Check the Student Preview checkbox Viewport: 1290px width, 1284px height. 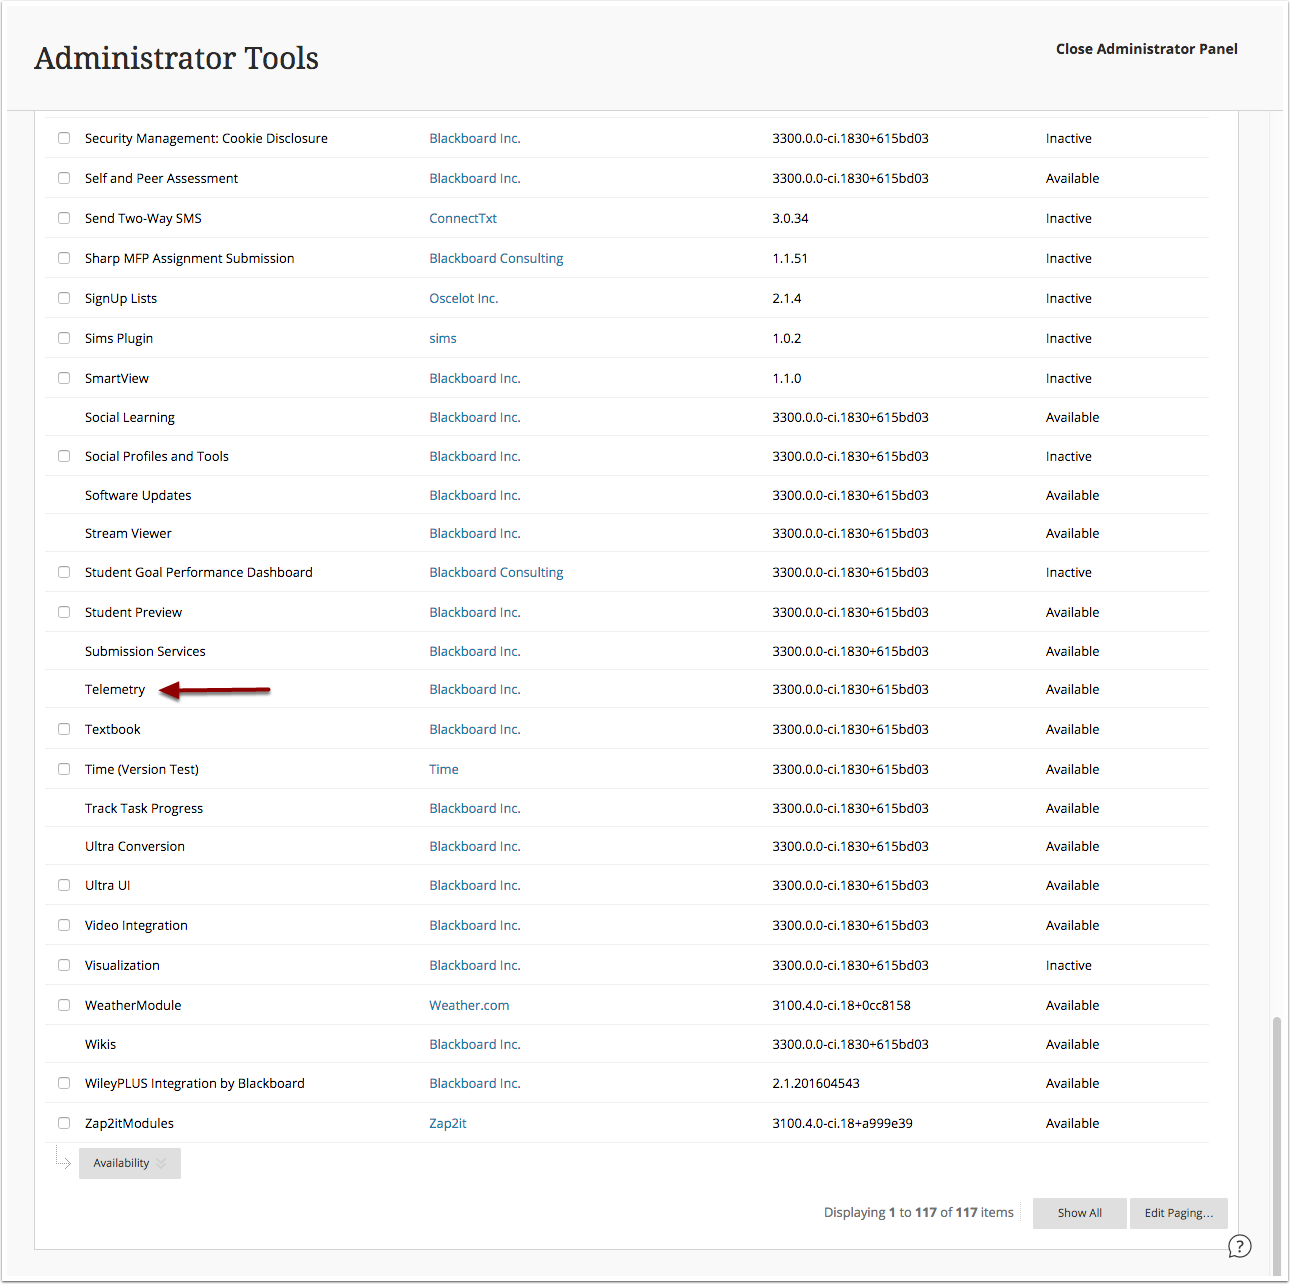pos(64,612)
